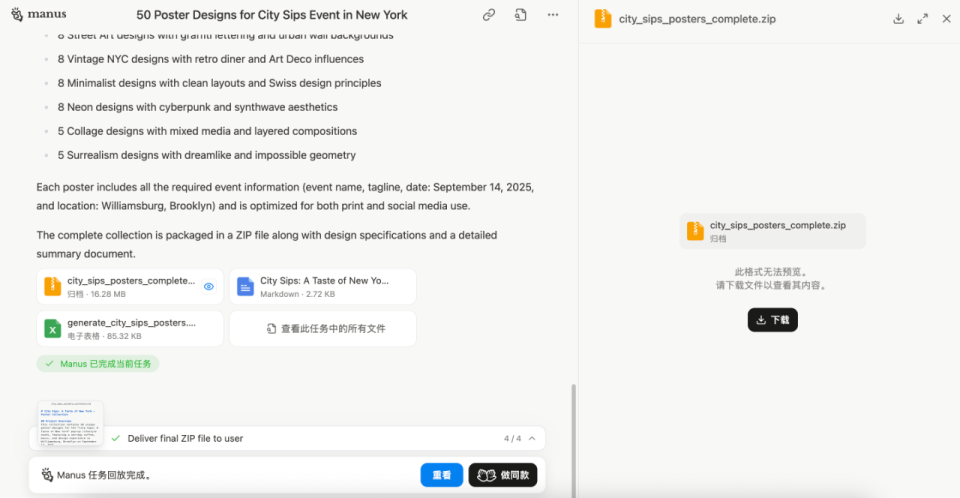Screen dimensions: 960x498
Task: Copy the task share link icon
Action: pyautogui.click(x=489, y=15)
